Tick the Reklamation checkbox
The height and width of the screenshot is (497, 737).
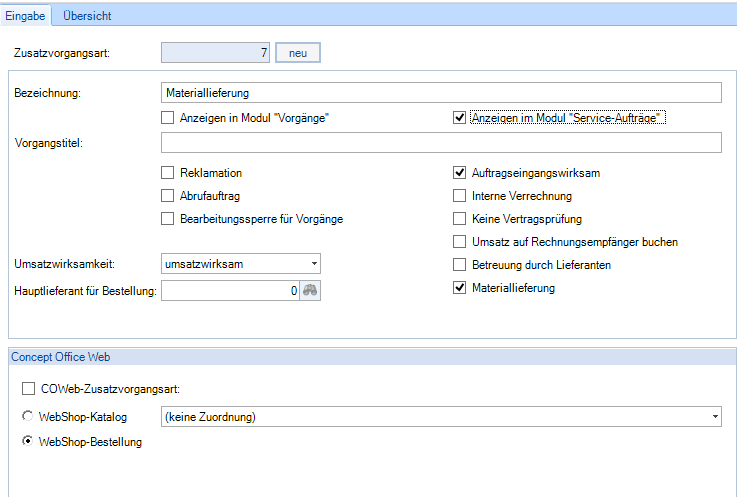pos(168,173)
